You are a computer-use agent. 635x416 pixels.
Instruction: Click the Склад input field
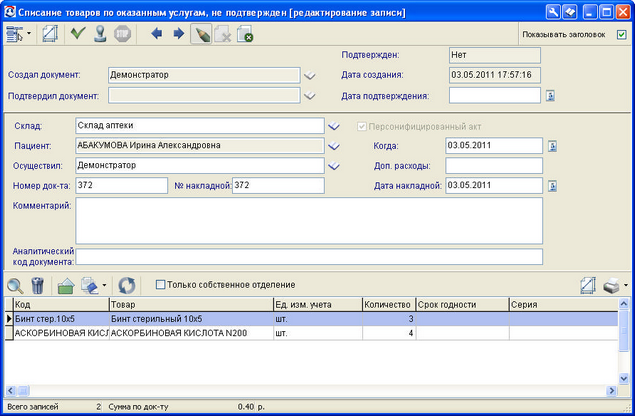(200, 126)
